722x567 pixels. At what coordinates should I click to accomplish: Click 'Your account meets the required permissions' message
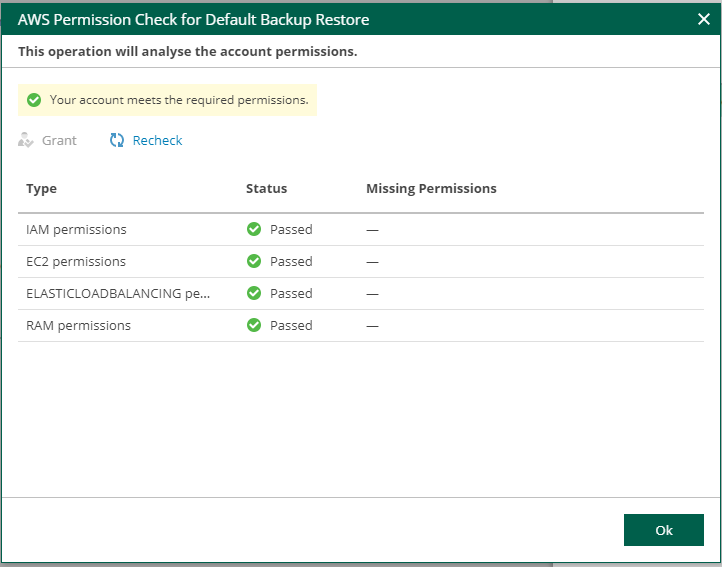tap(179, 100)
